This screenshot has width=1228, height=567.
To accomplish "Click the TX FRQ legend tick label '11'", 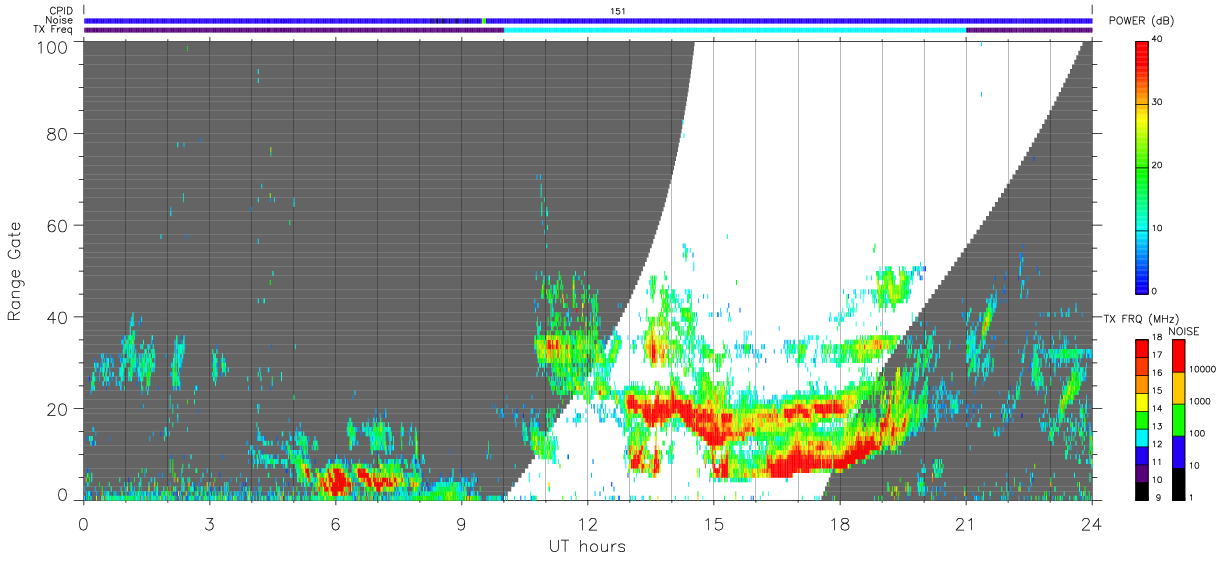I will click(1157, 462).
